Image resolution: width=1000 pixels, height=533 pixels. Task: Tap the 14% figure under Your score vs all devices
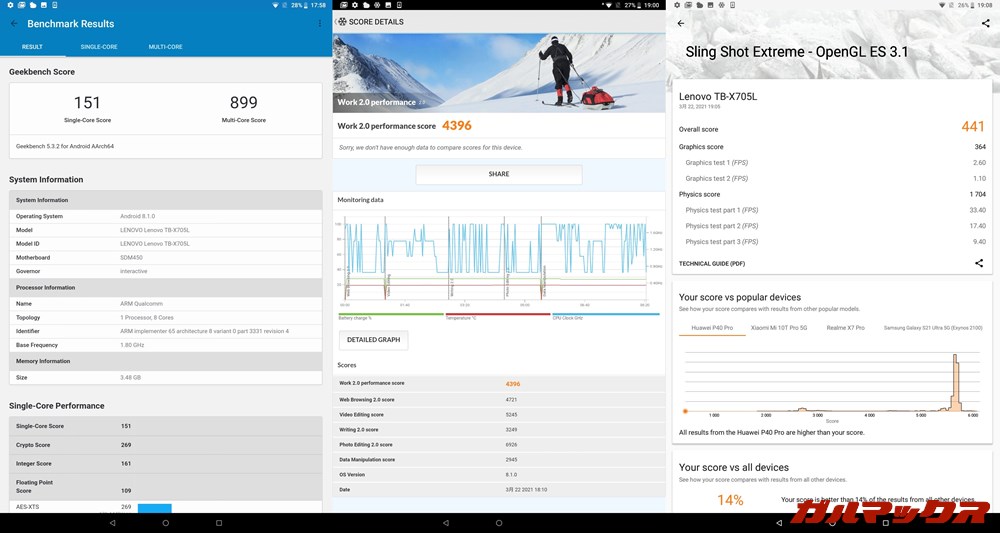coord(730,500)
